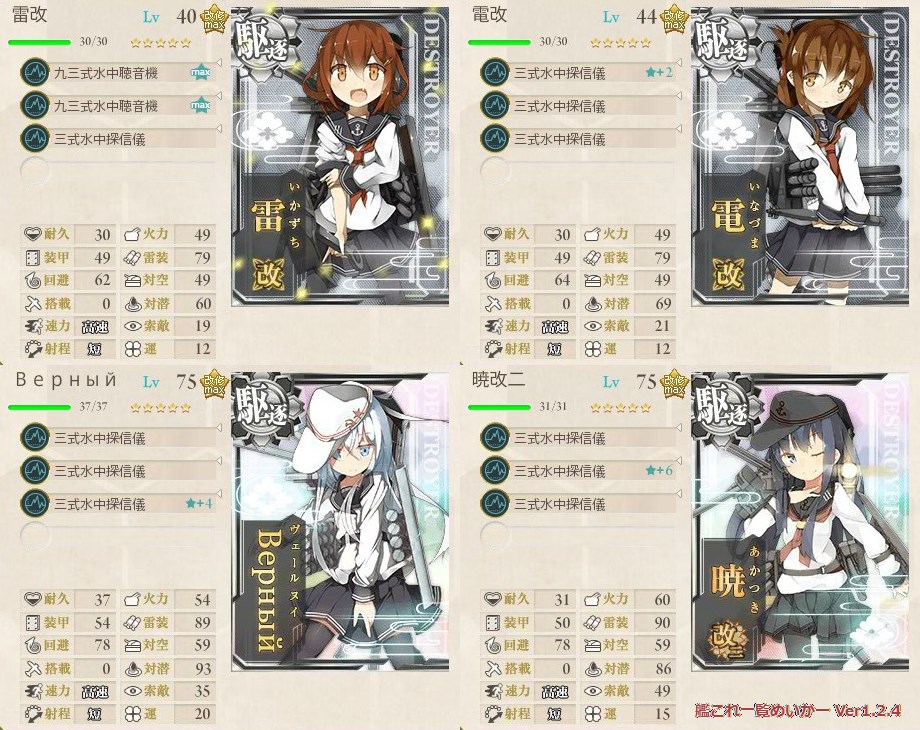The image size is (920, 730).
Task: Click the 雷改 ship name header
Action: pyautogui.click(x=29, y=14)
